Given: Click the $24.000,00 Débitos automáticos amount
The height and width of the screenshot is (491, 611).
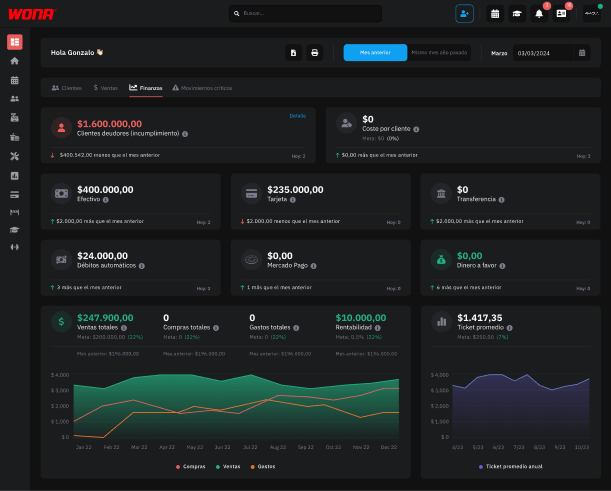Looking at the screenshot, I should [102, 256].
